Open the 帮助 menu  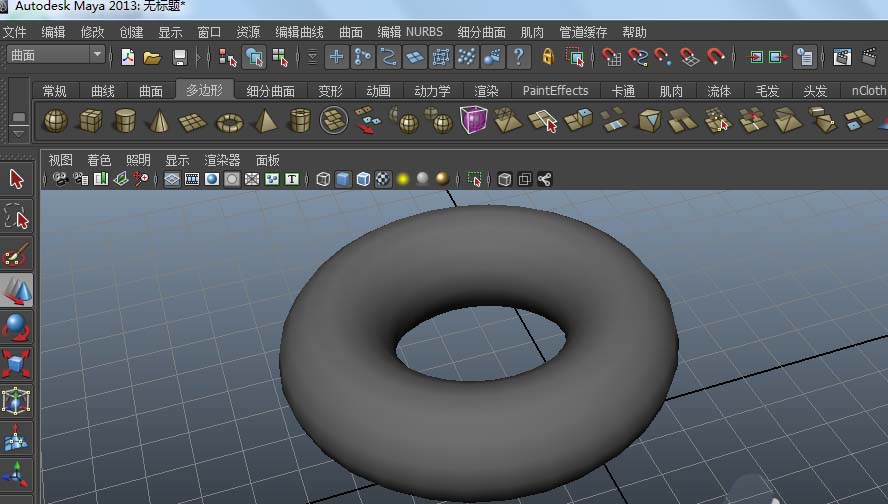pos(634,32)
